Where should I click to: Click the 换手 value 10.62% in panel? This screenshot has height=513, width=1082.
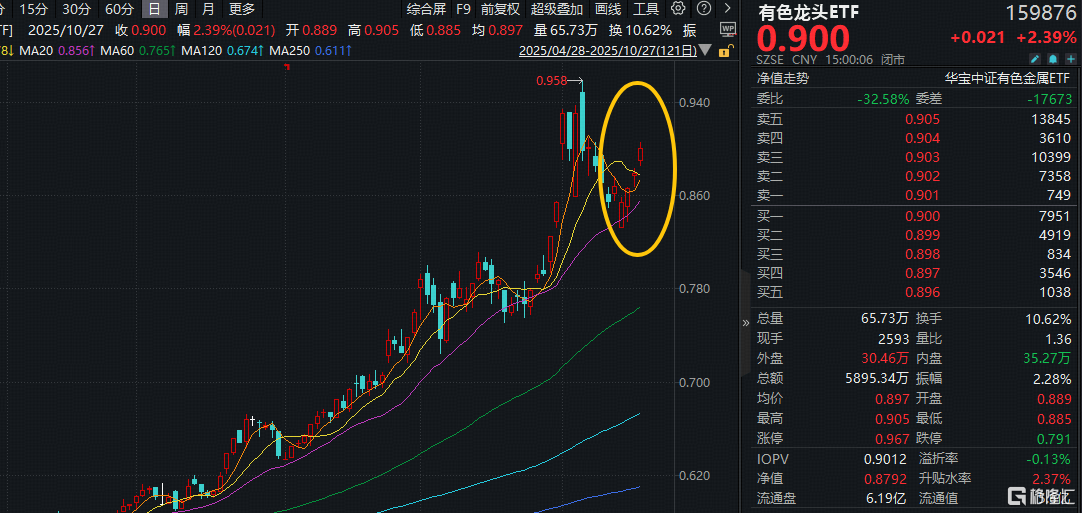point(1047,319)
